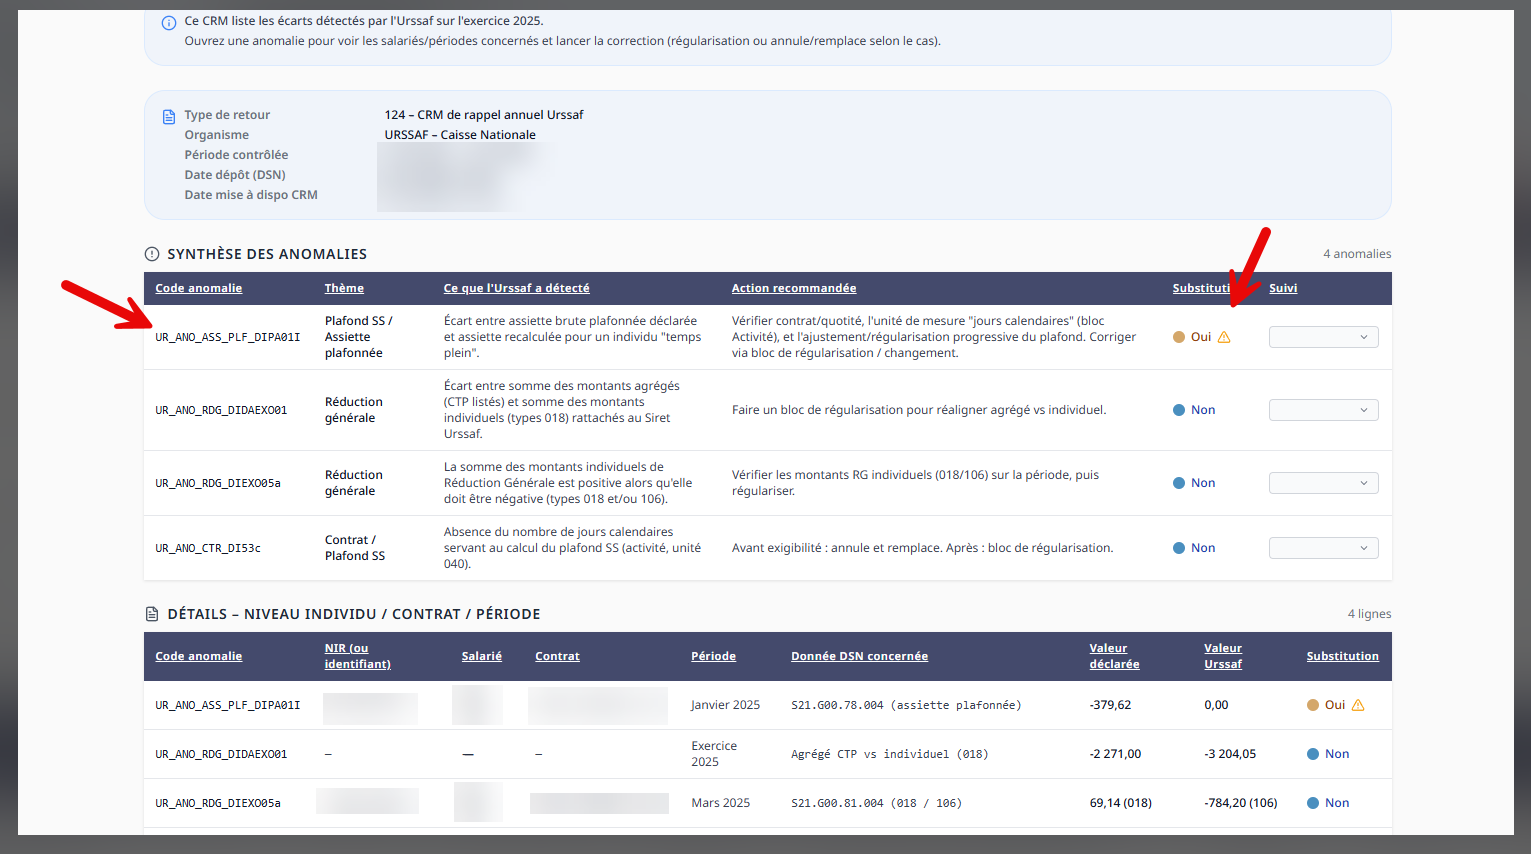Click the '4 lignes' count label
Screen dimensions: 1531x854
(1369, 614)
